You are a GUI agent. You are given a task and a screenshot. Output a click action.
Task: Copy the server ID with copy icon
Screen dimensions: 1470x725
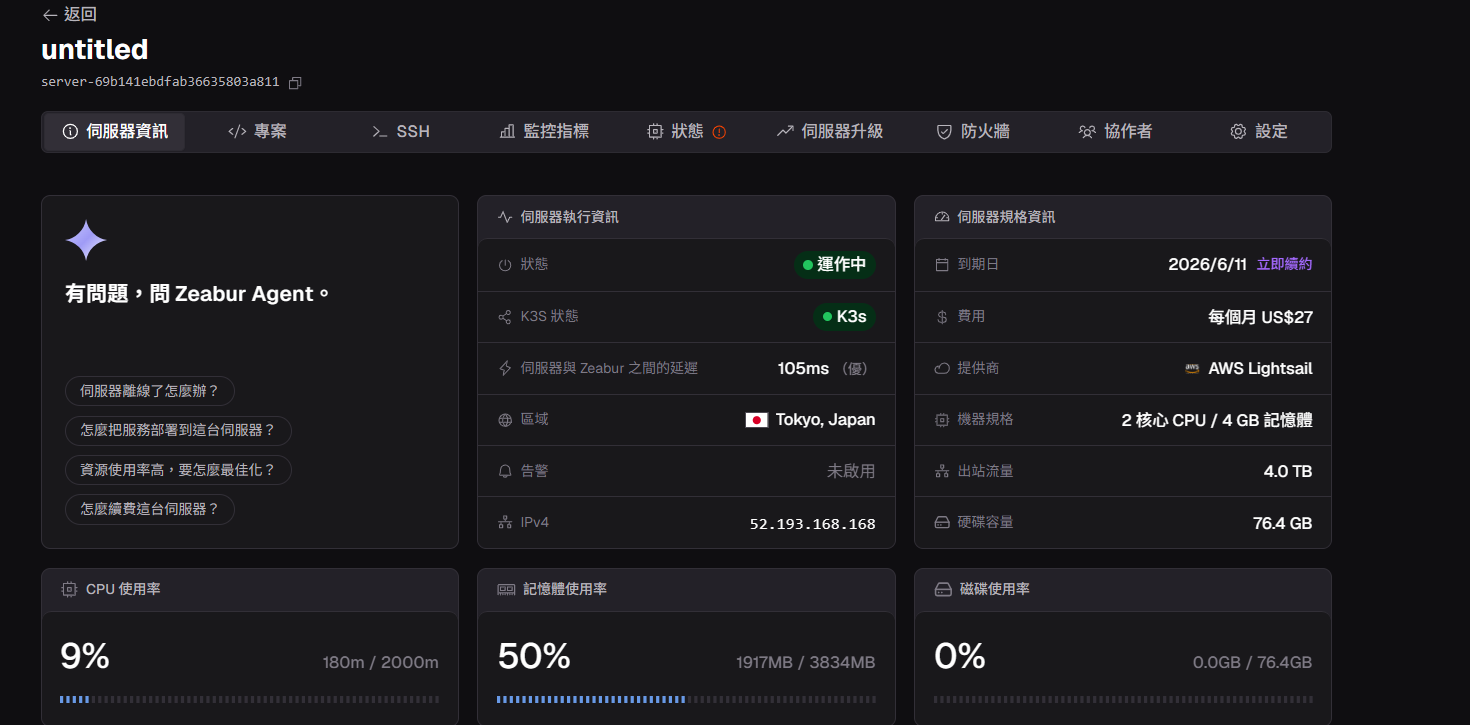click(295, 83)
